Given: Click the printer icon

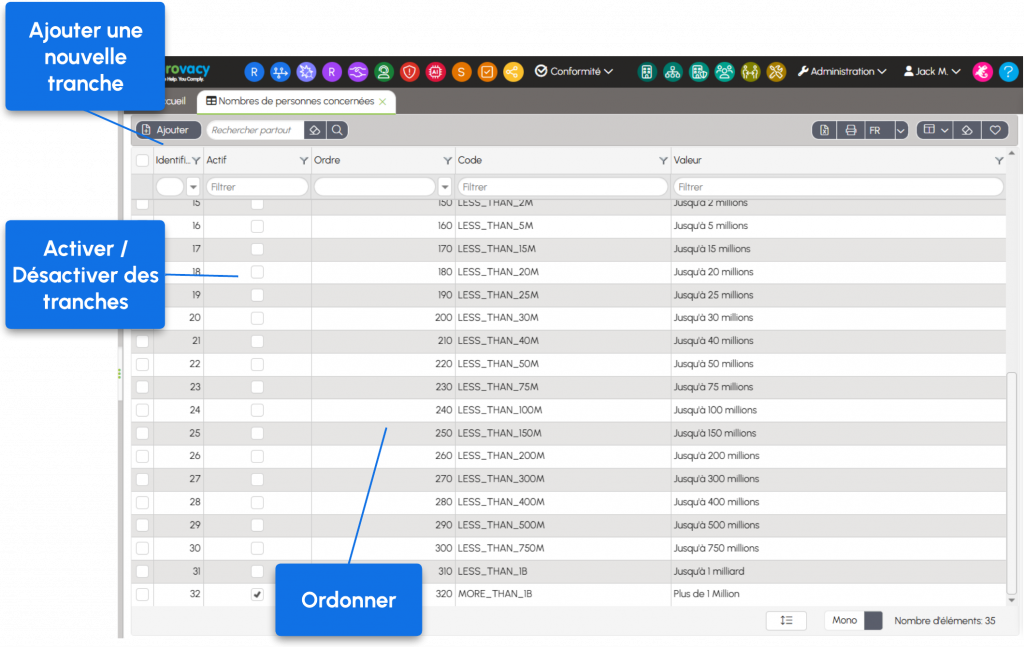Looking at the screenshot, I should coord(851,131).
